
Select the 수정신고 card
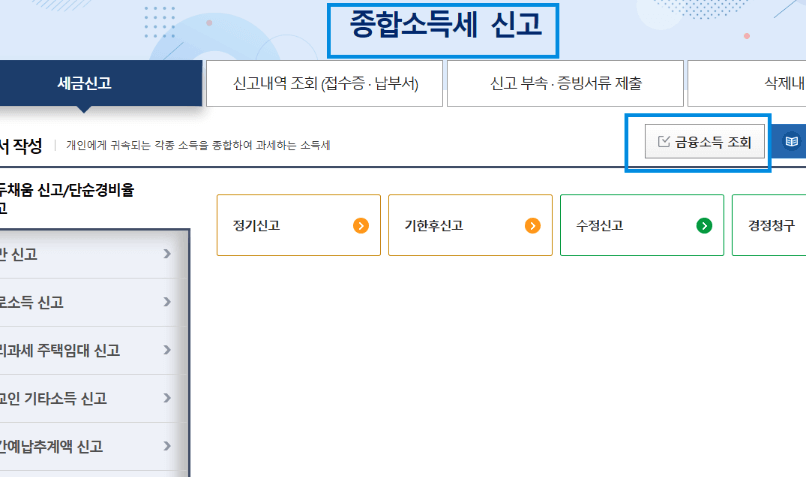tap(642, 225)
